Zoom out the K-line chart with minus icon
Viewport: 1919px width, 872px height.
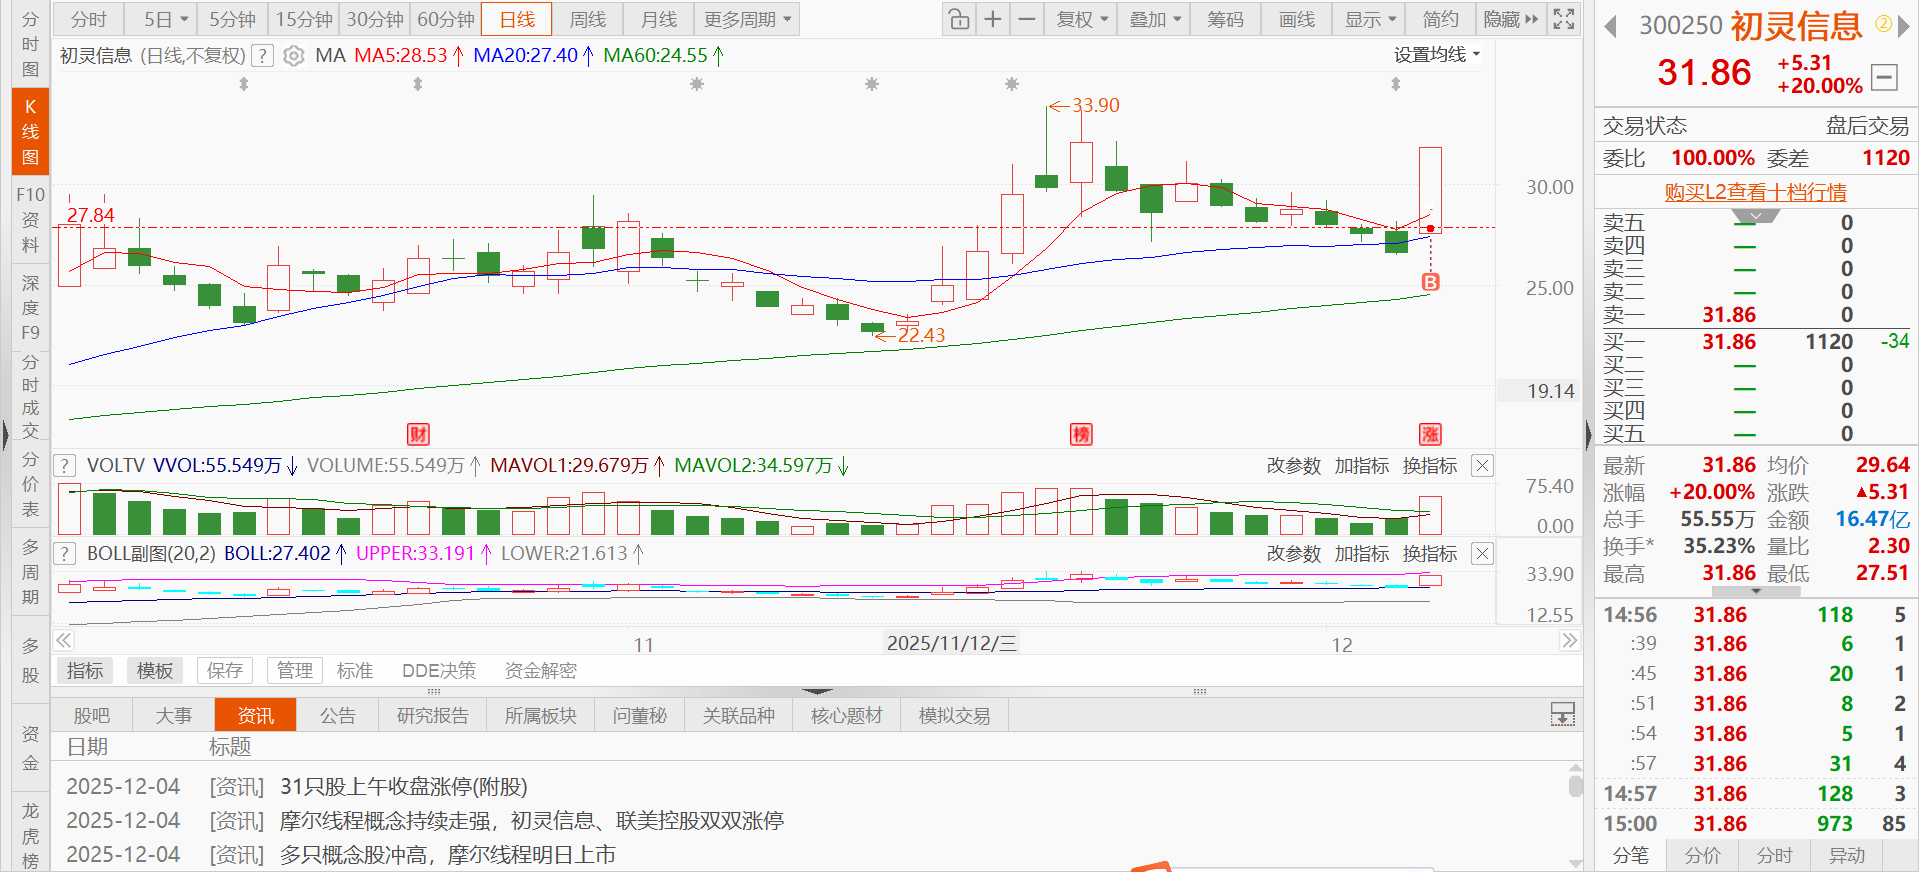click(1027, 19)
